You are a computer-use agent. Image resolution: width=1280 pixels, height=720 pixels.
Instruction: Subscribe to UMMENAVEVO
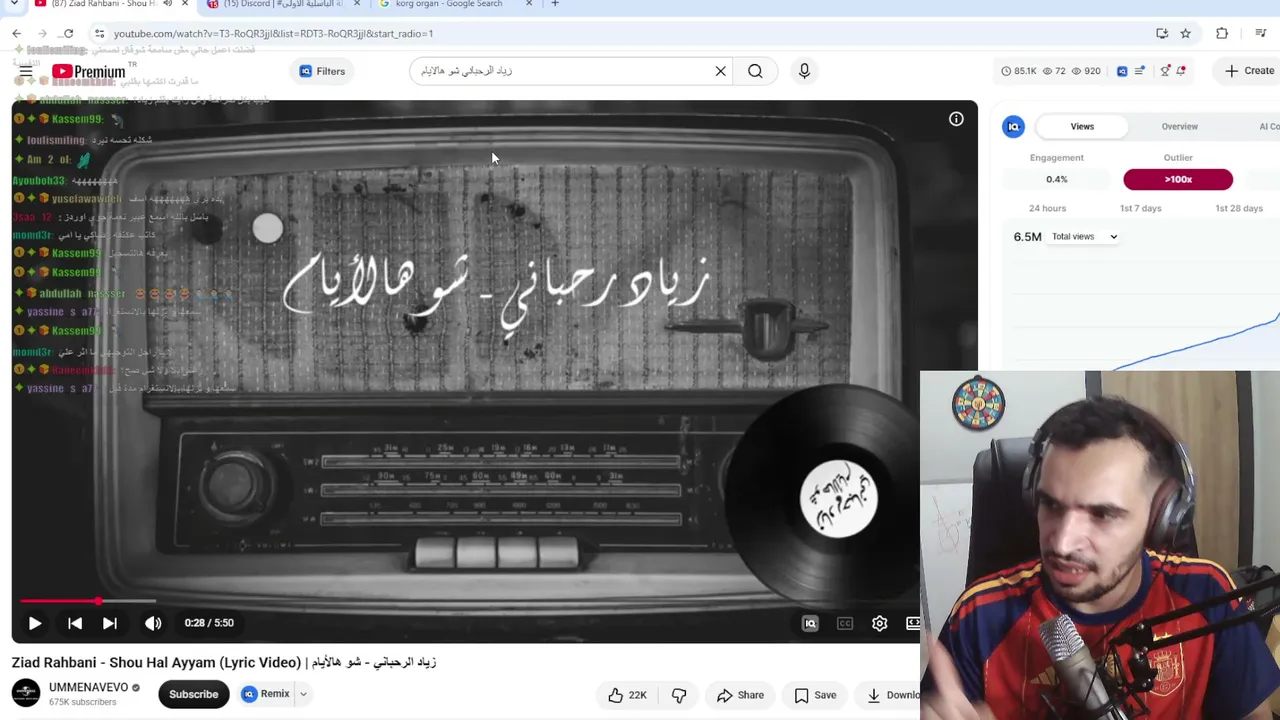click(x=193, y=694)
